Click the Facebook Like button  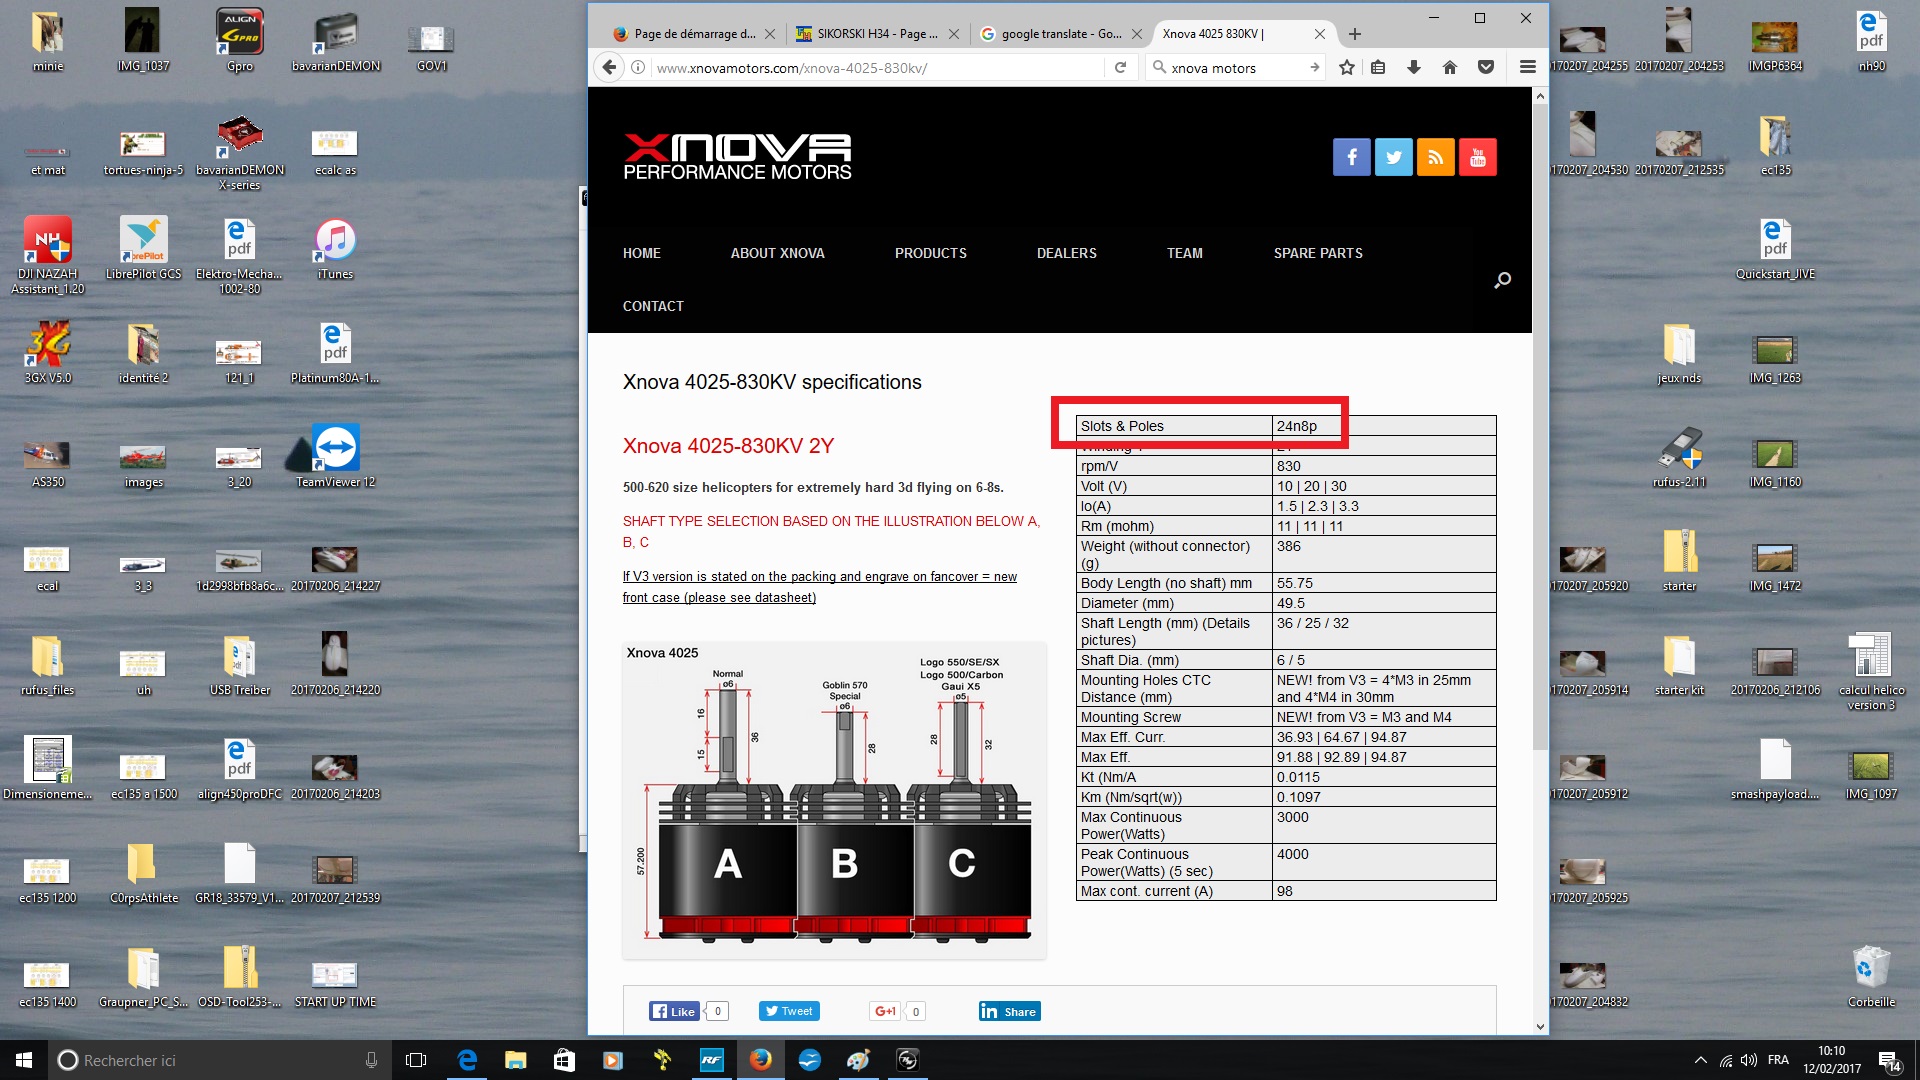coord(673,1011)
